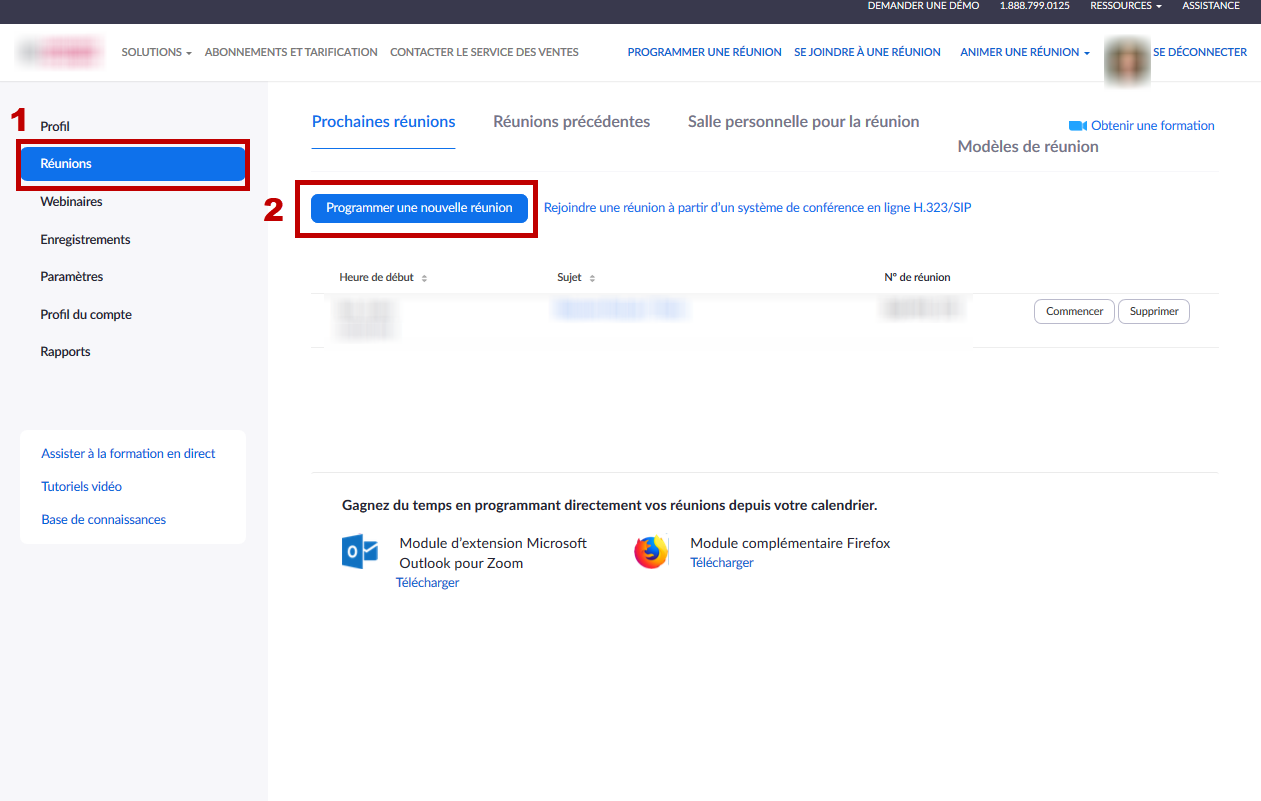This screenshot has width=1261, height=801.
Task: Open the profile avatar picture
Action: coord(1126,60)
